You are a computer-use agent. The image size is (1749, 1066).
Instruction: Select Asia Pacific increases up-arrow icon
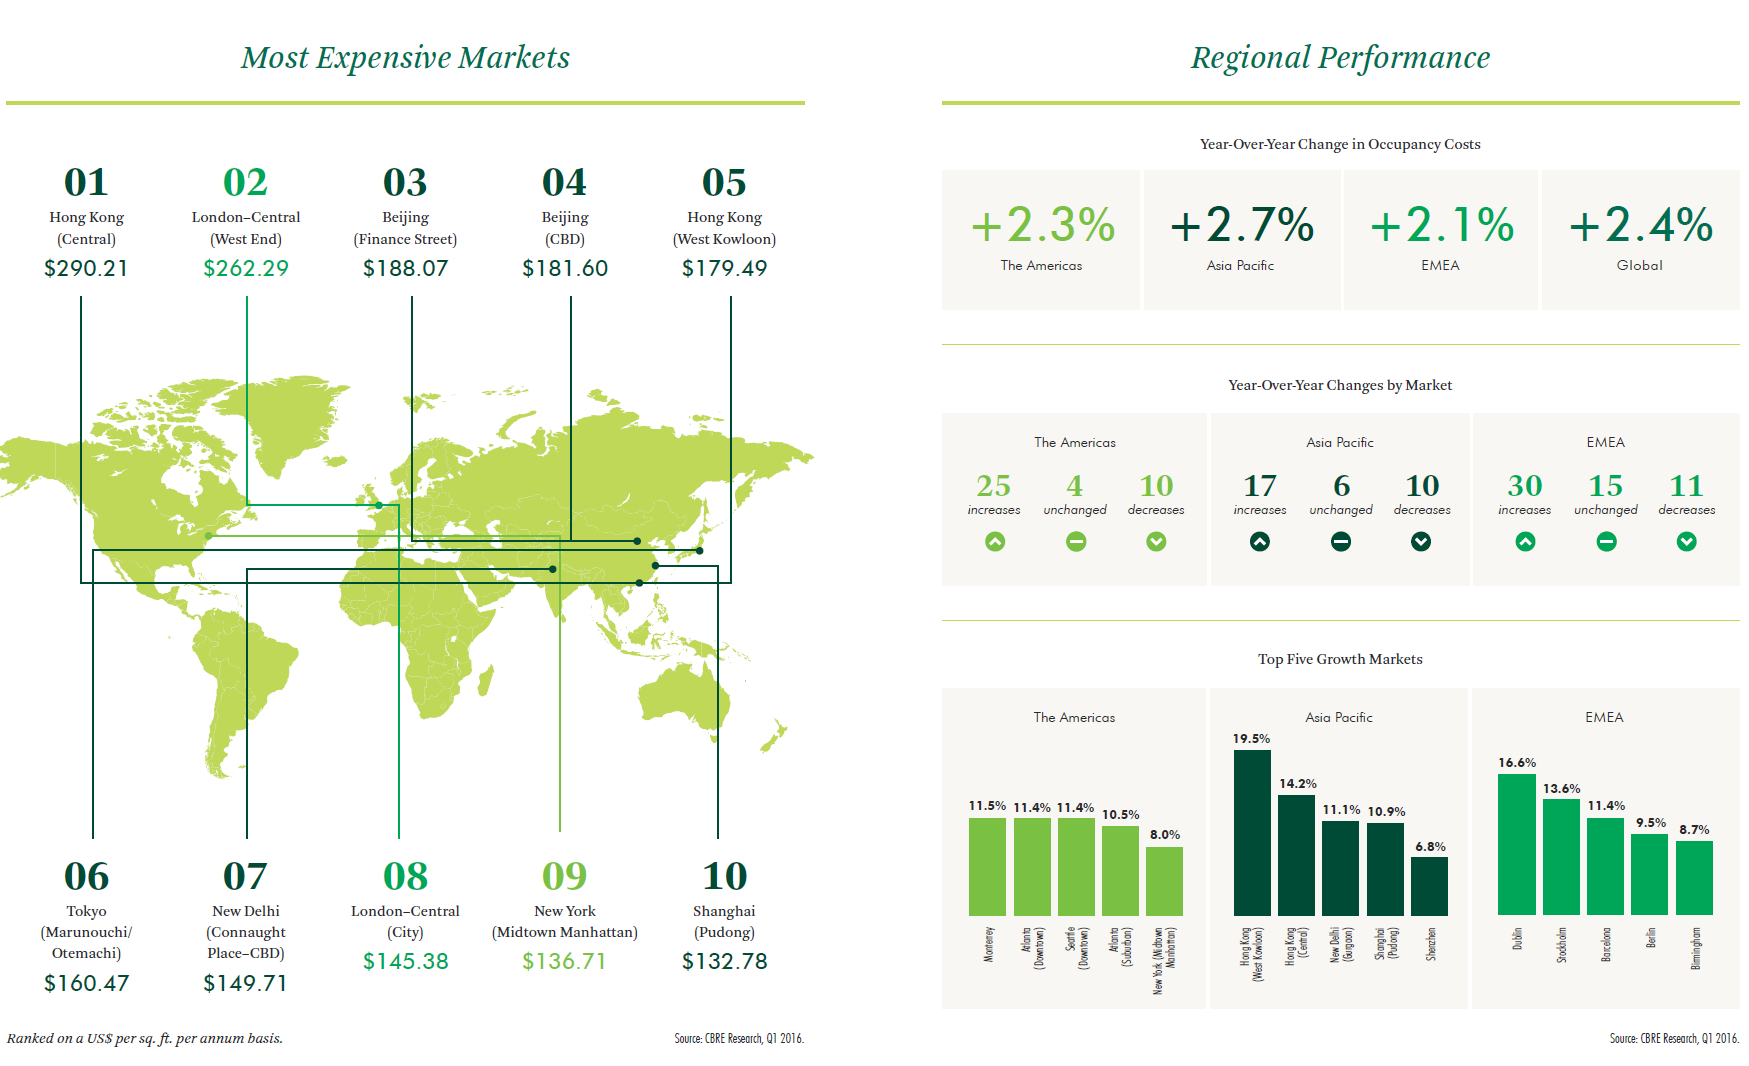point(1260,541)
